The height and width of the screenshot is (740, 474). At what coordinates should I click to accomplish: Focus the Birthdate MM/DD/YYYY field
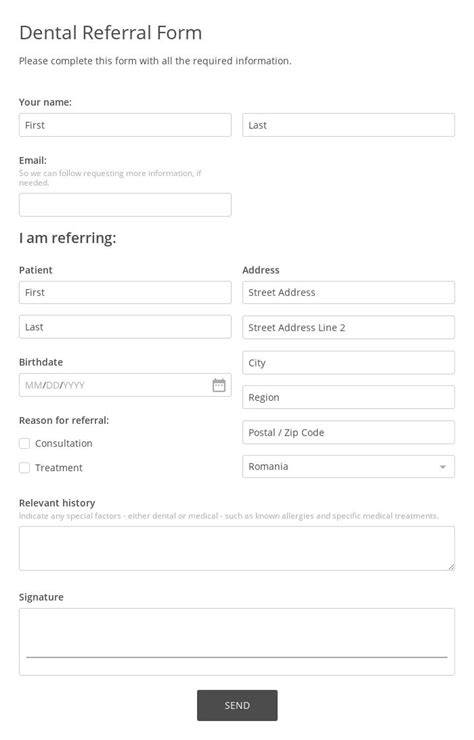click(x=125, y=385)
